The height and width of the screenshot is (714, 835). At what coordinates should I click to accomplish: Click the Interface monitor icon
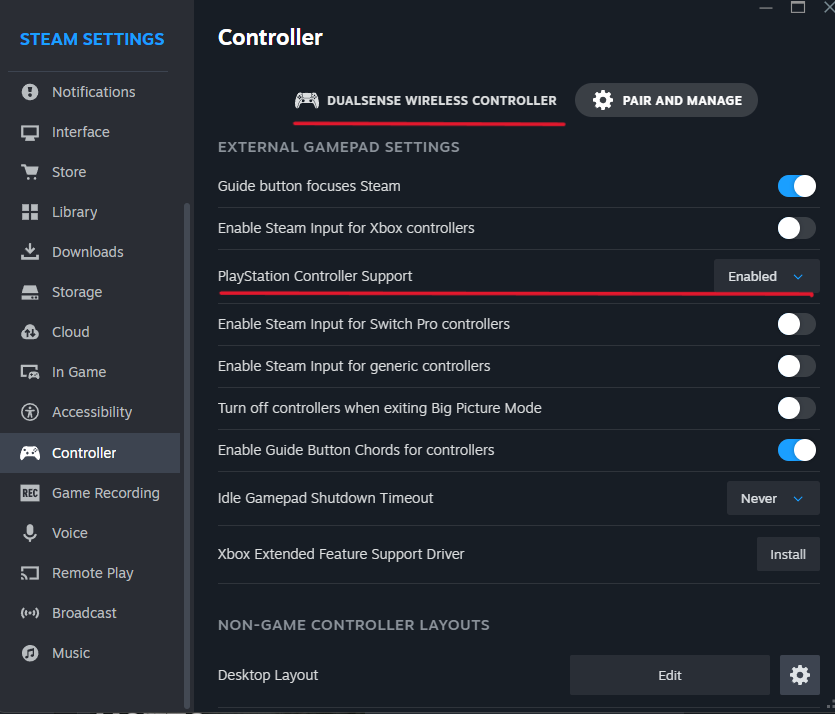[x=30, y=132]
